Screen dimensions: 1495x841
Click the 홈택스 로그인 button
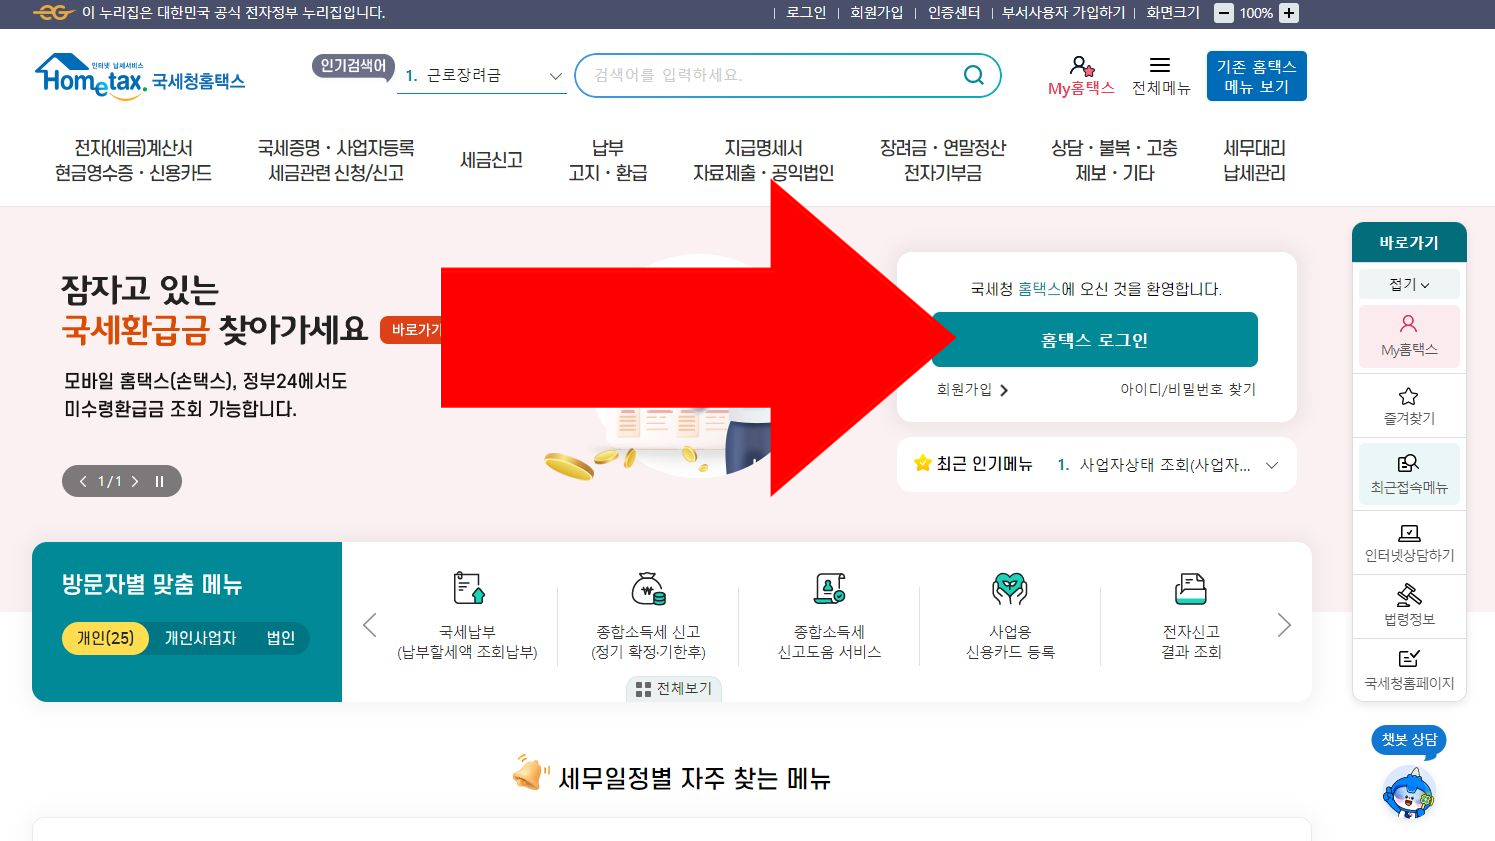1094,339
